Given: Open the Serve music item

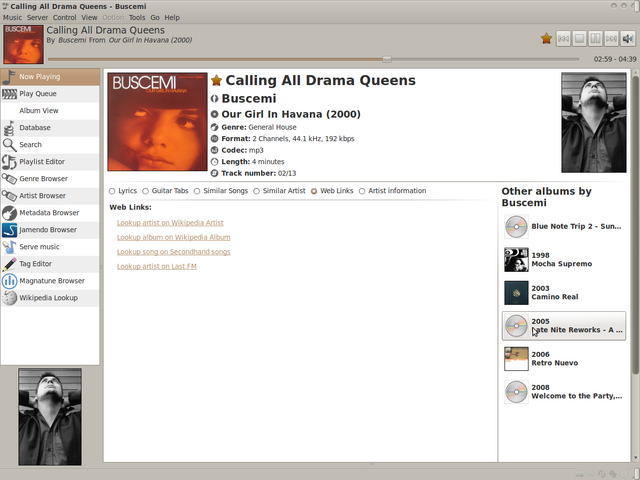Looking at the screenshot, I should pos(50,247).
